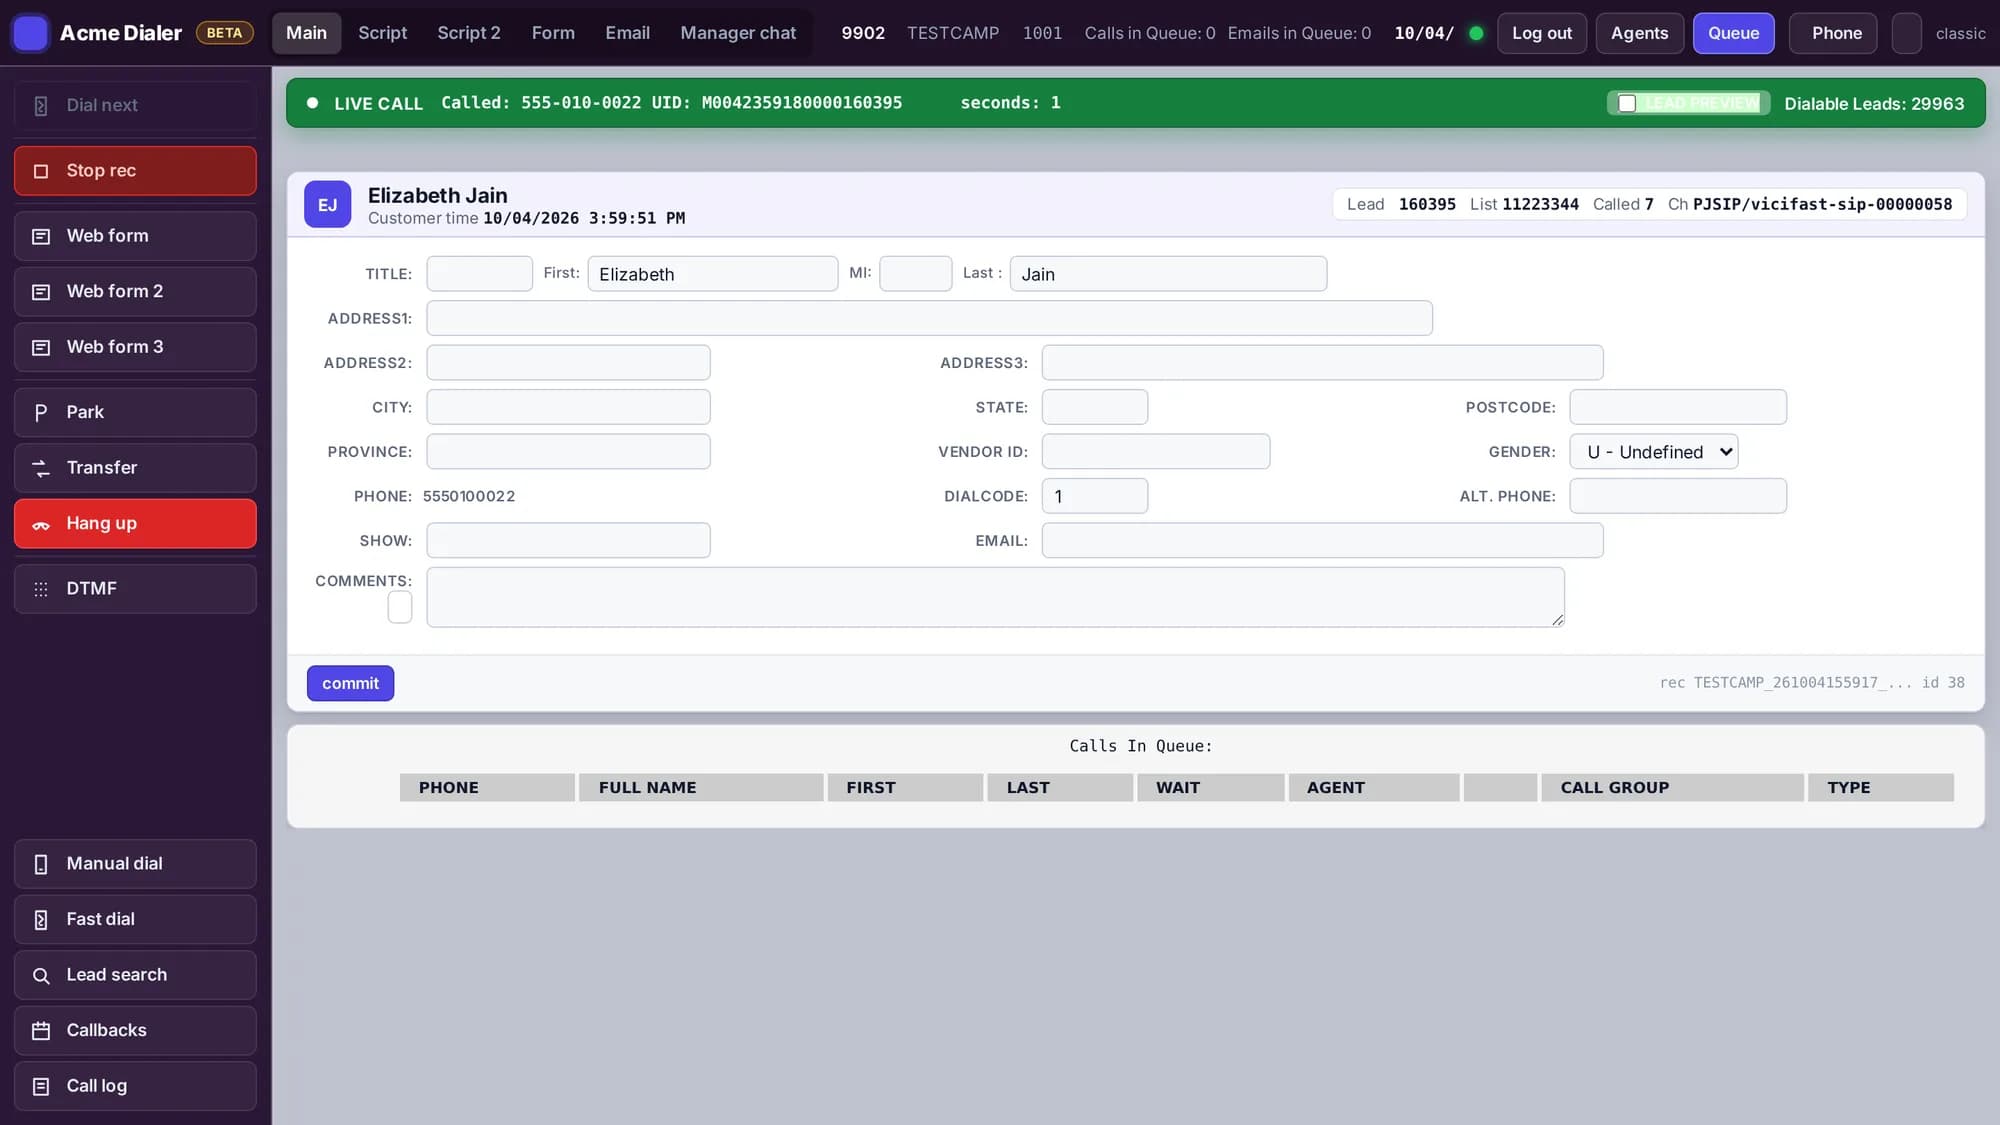Toggle the Lead Preview checkbox

pos(1627,104)
